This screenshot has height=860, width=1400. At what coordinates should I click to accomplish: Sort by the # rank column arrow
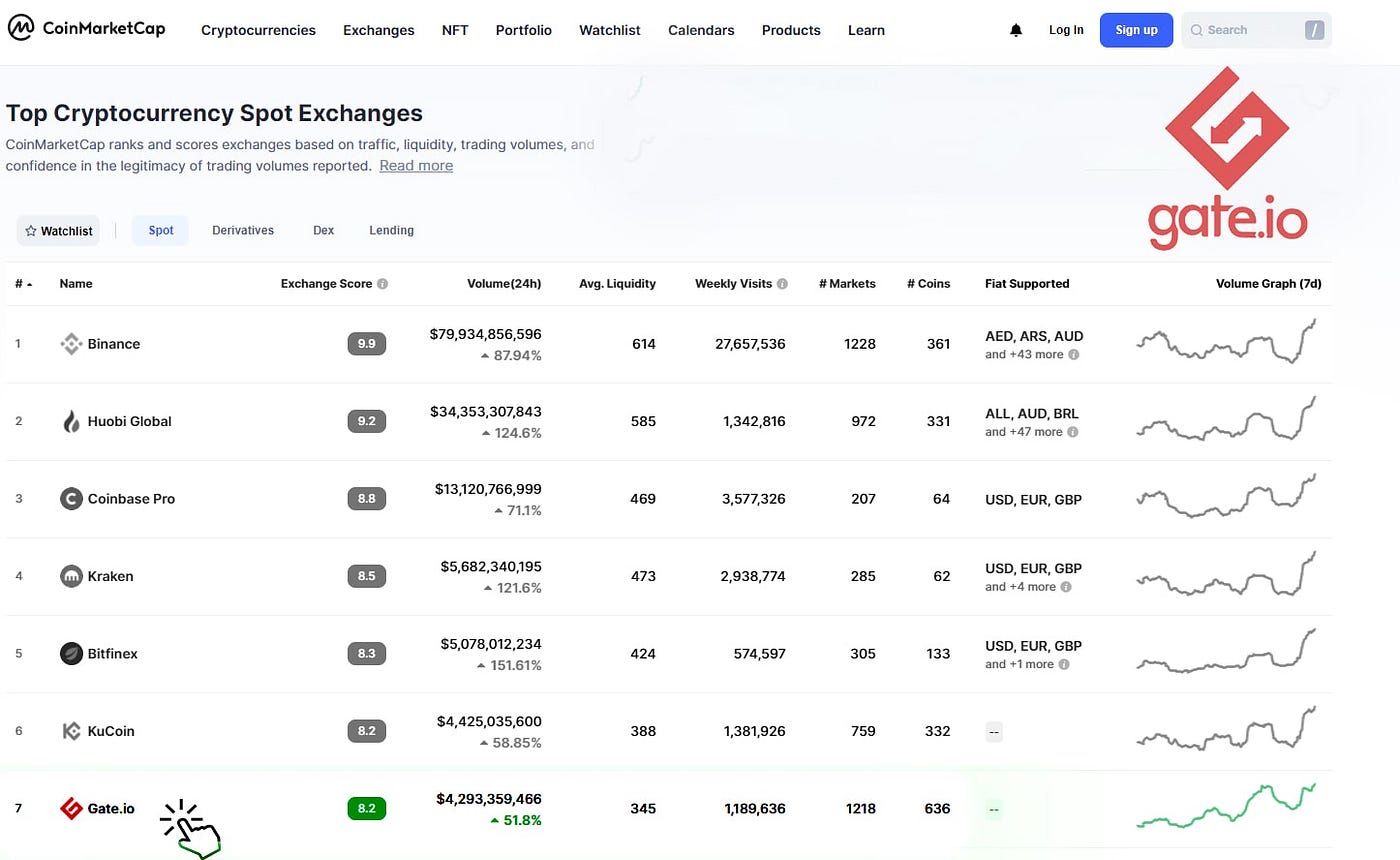pyautogui.click(x=29, y=284)
